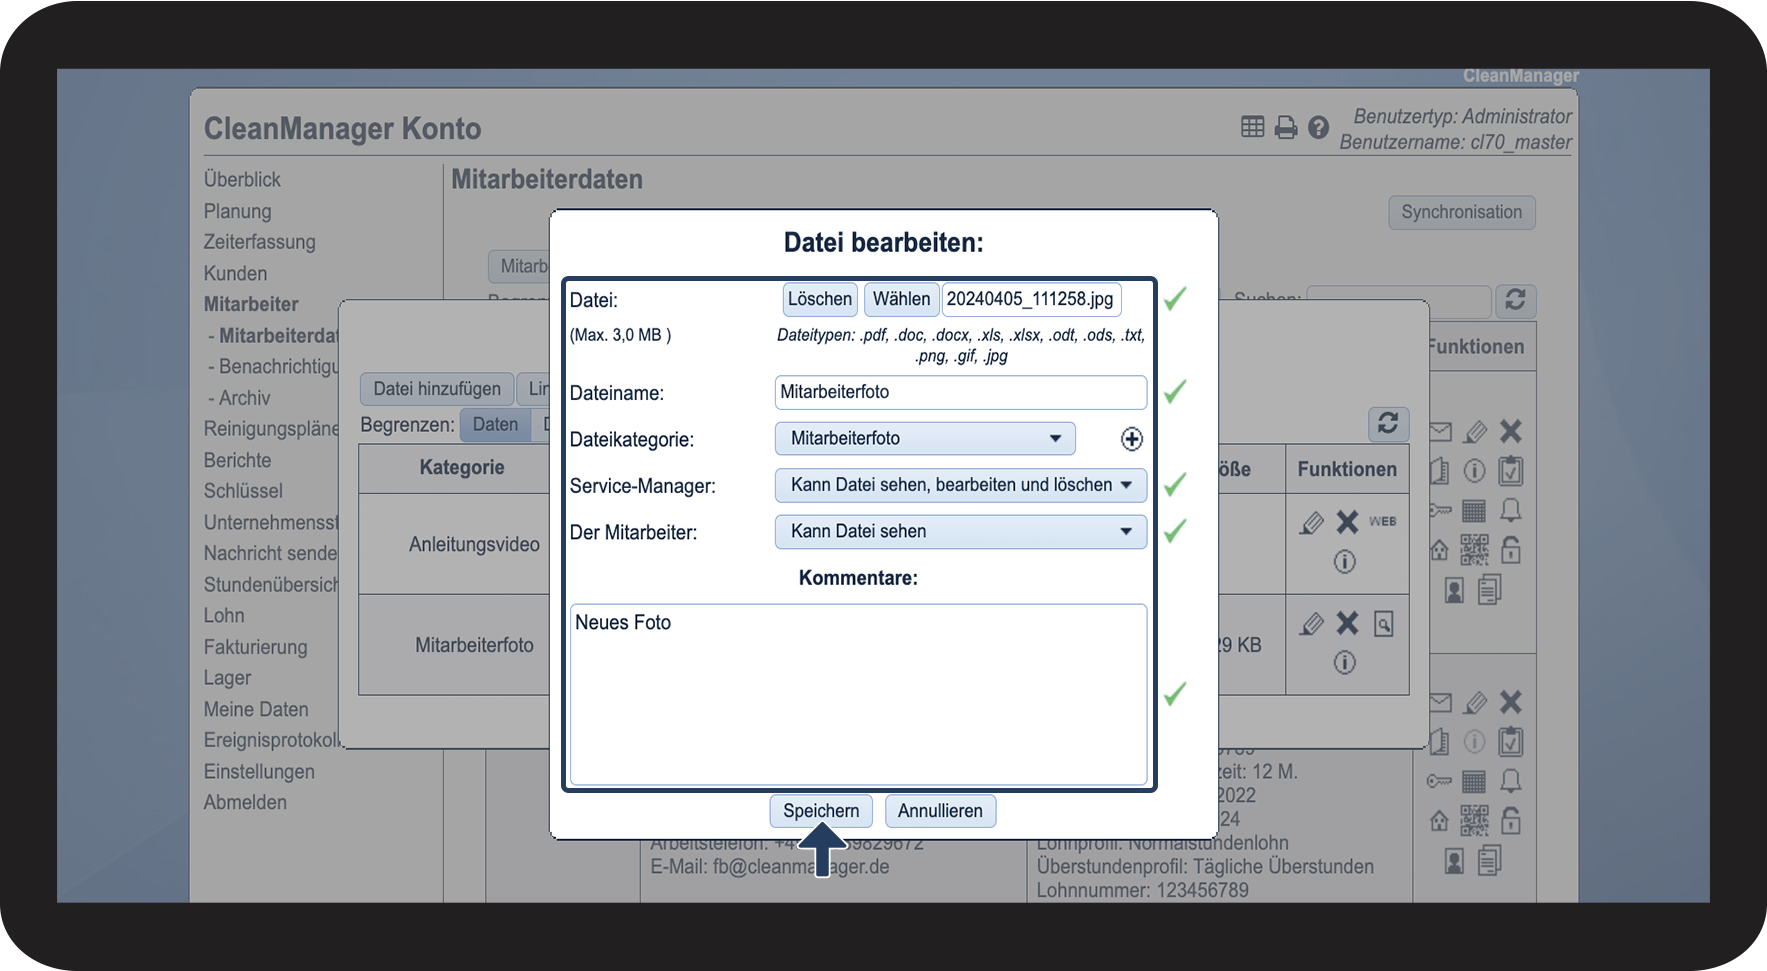
Task: Switch to the Daten filter tab
Action: tap(495, 425)
